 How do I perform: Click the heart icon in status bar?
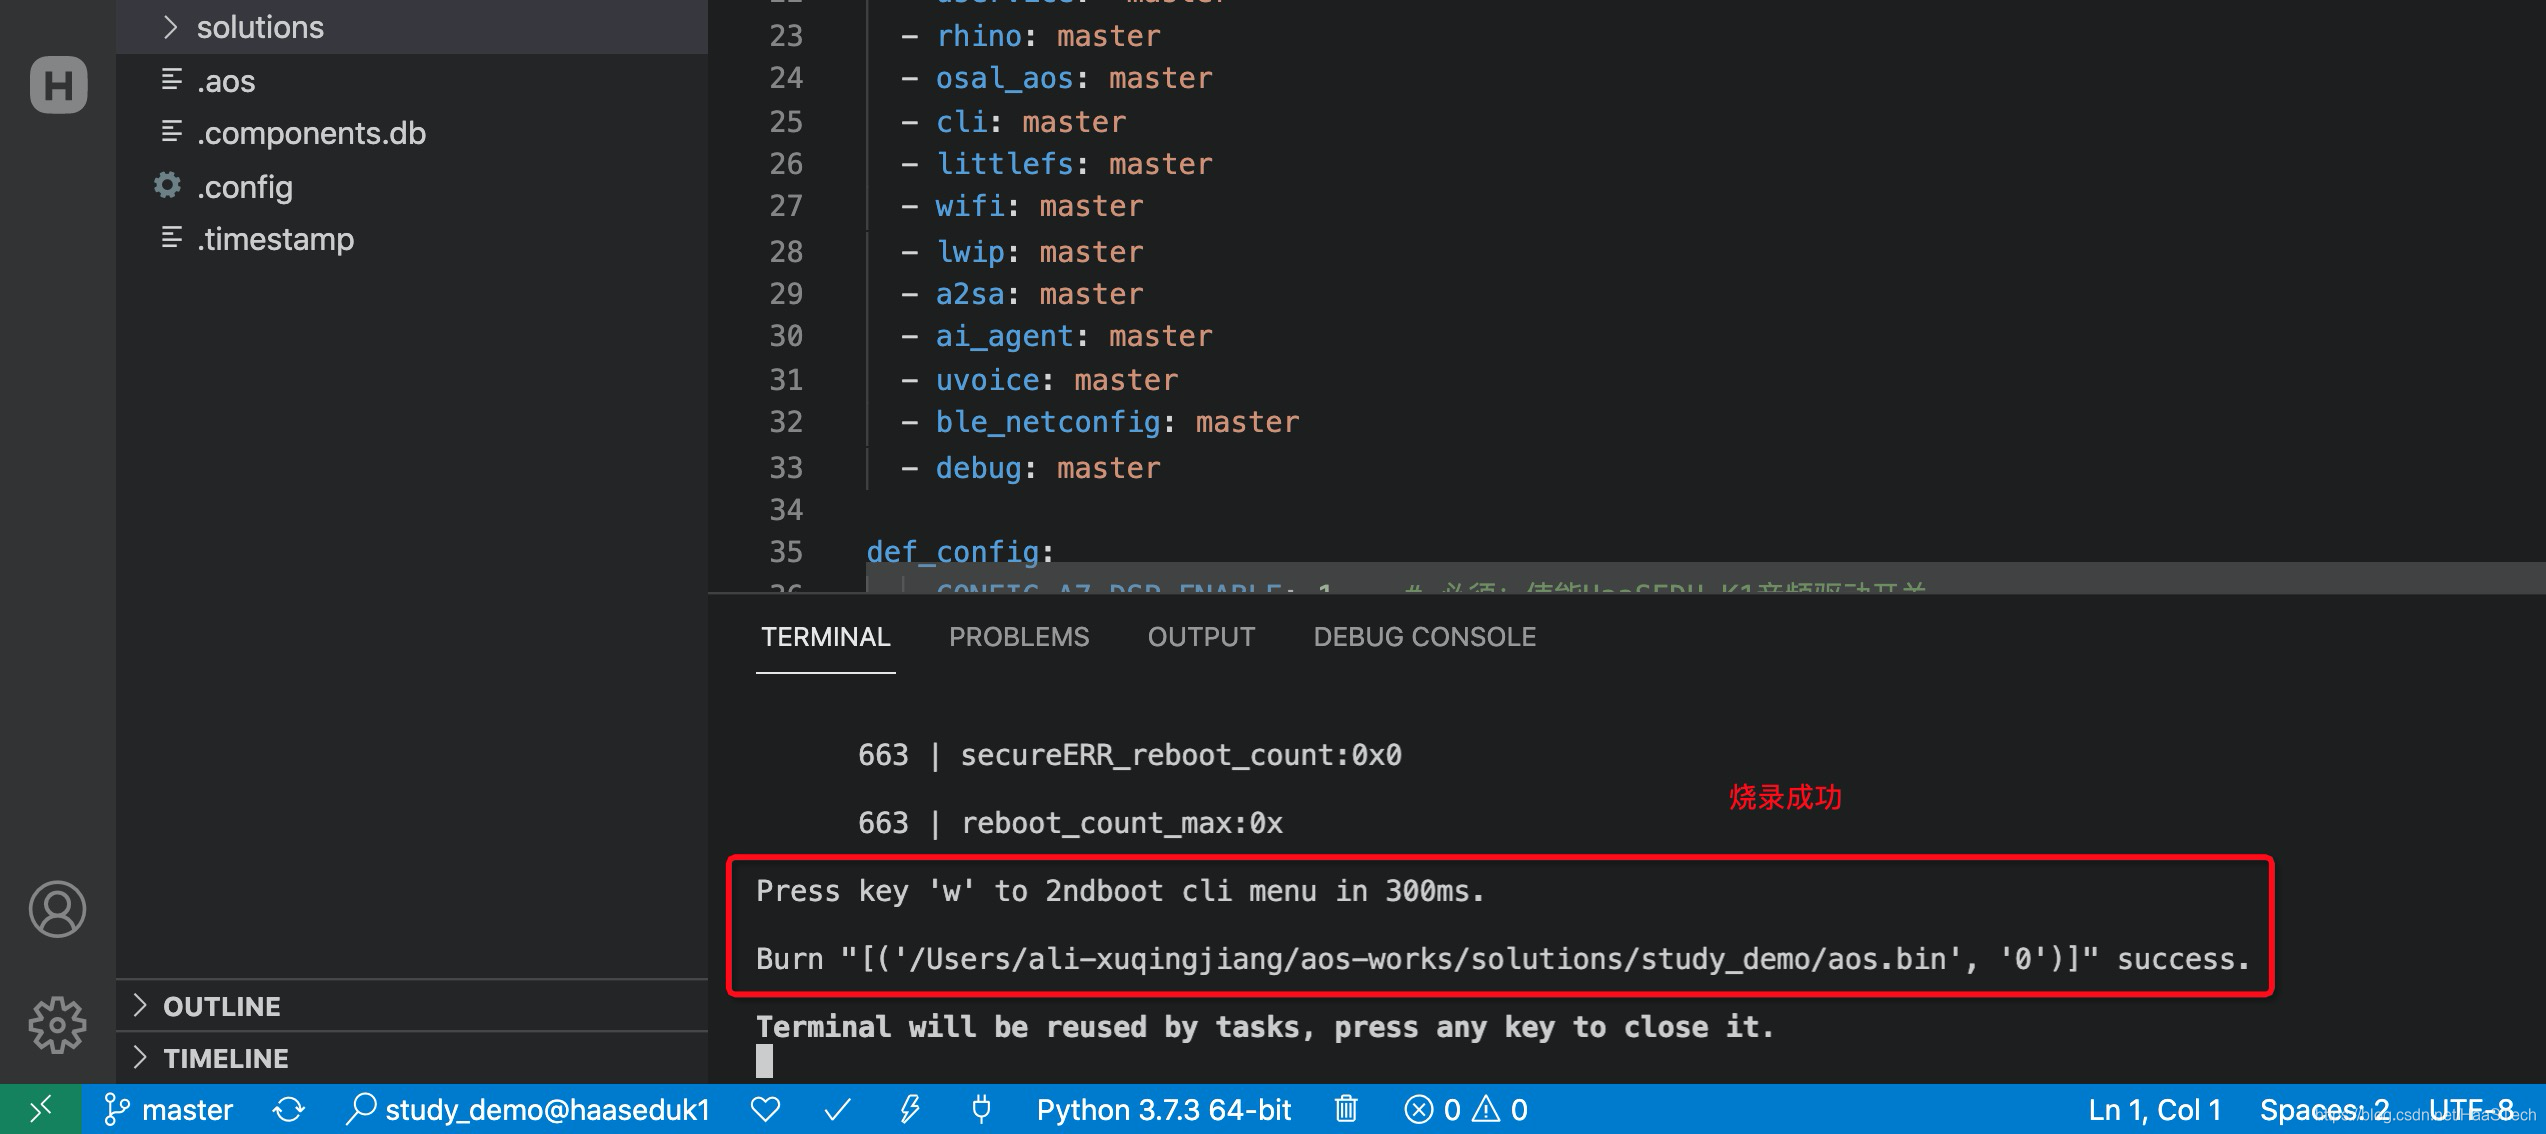coord(765,1109)
